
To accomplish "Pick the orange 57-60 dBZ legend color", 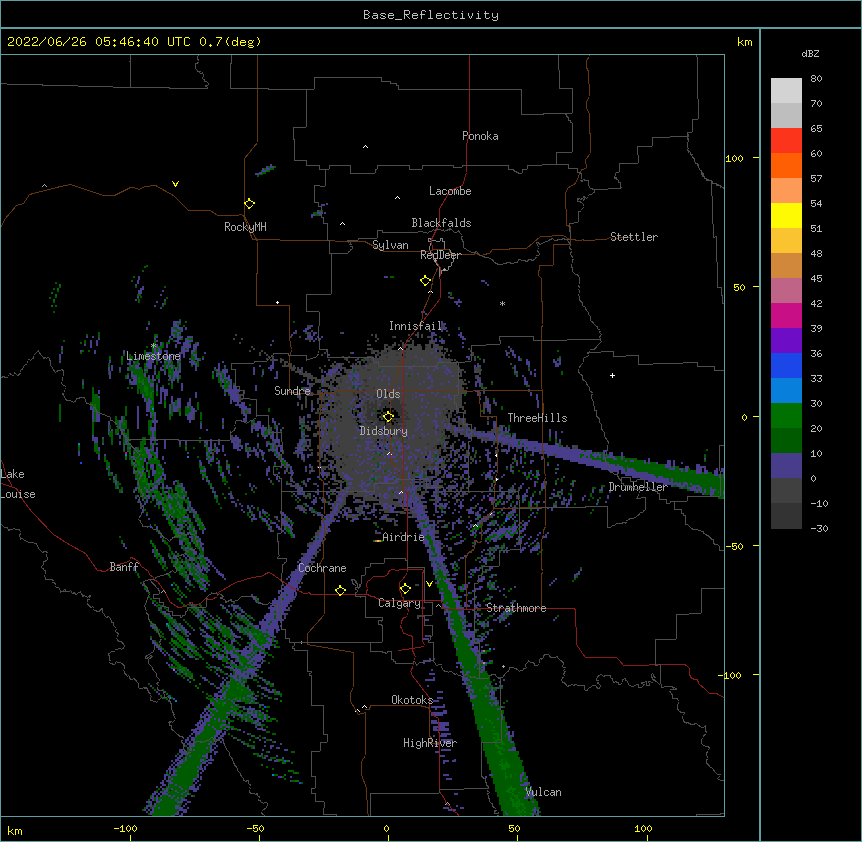I will tap(786, 165).
